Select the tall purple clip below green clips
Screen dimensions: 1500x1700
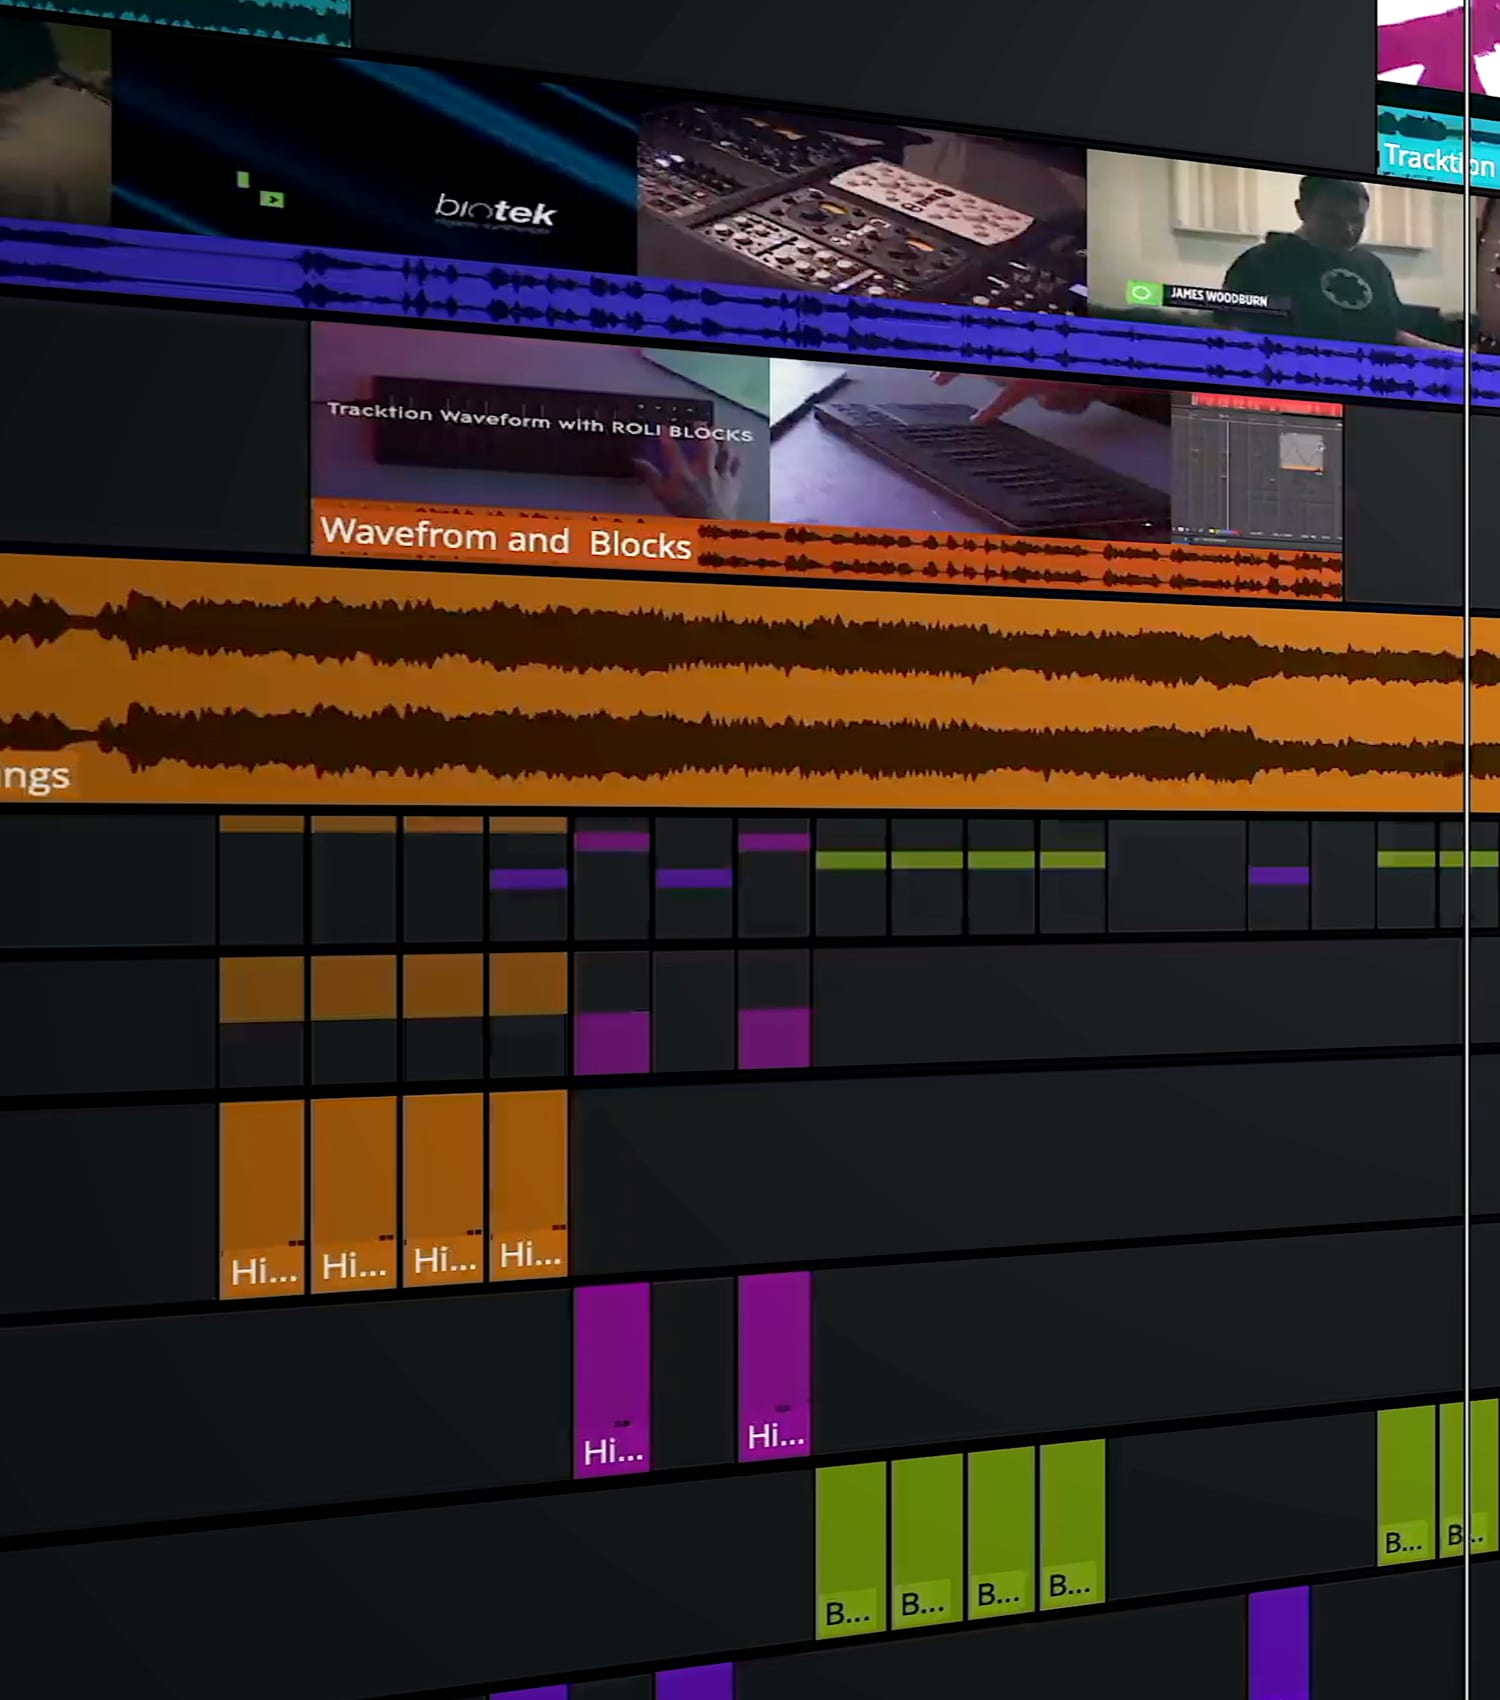click(1279, 1643)
